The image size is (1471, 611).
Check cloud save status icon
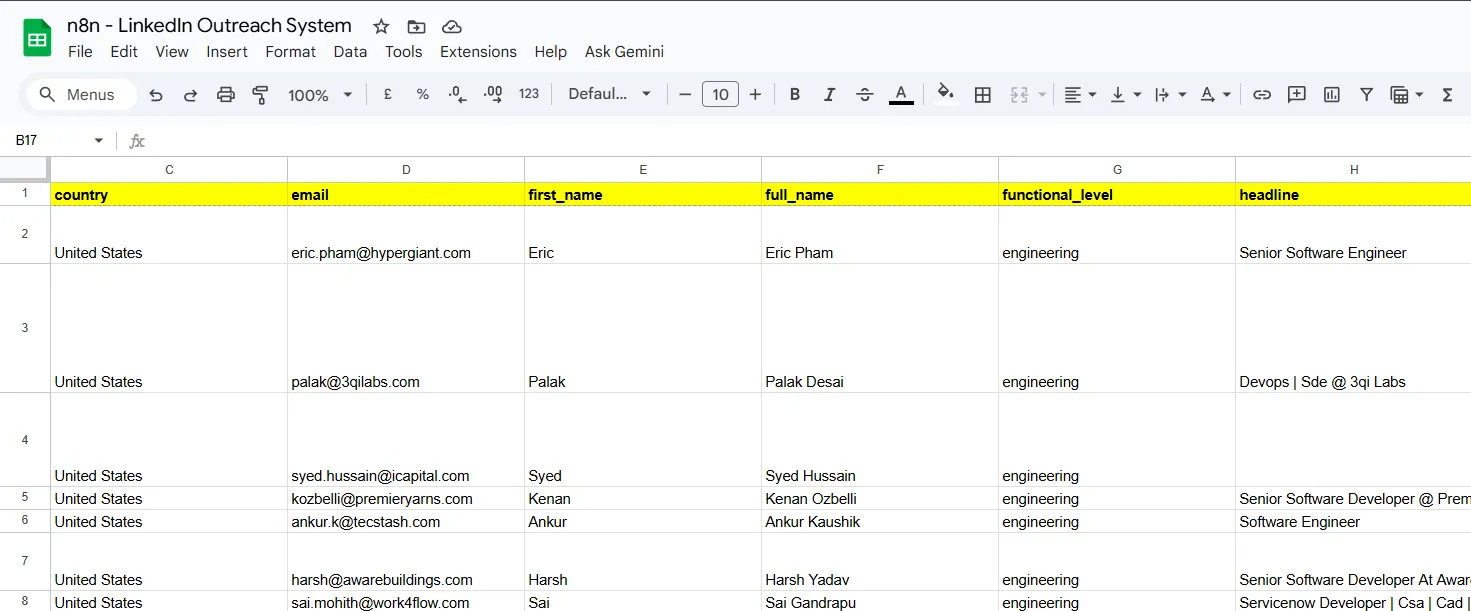452,27
